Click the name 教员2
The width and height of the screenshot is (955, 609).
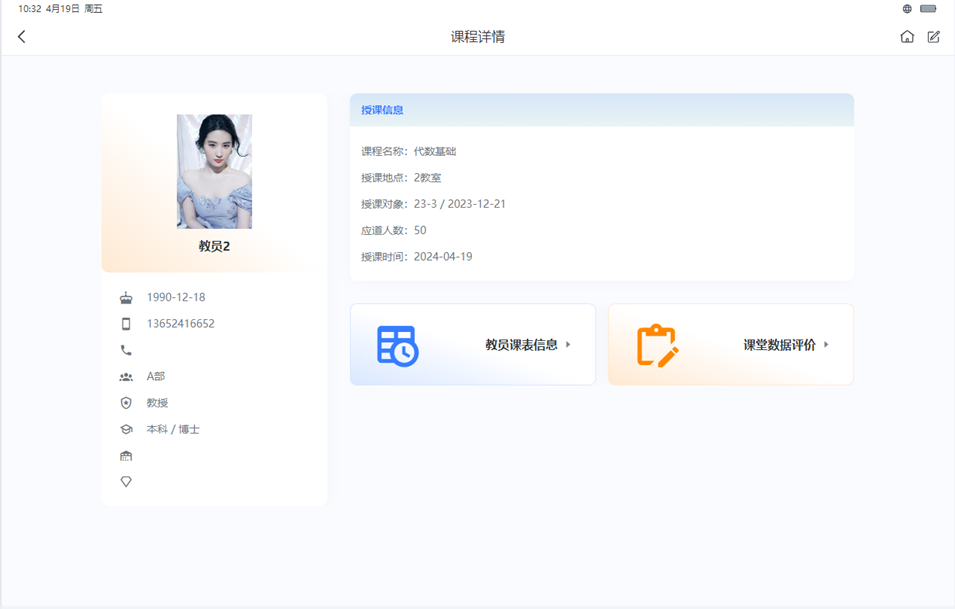214,246
